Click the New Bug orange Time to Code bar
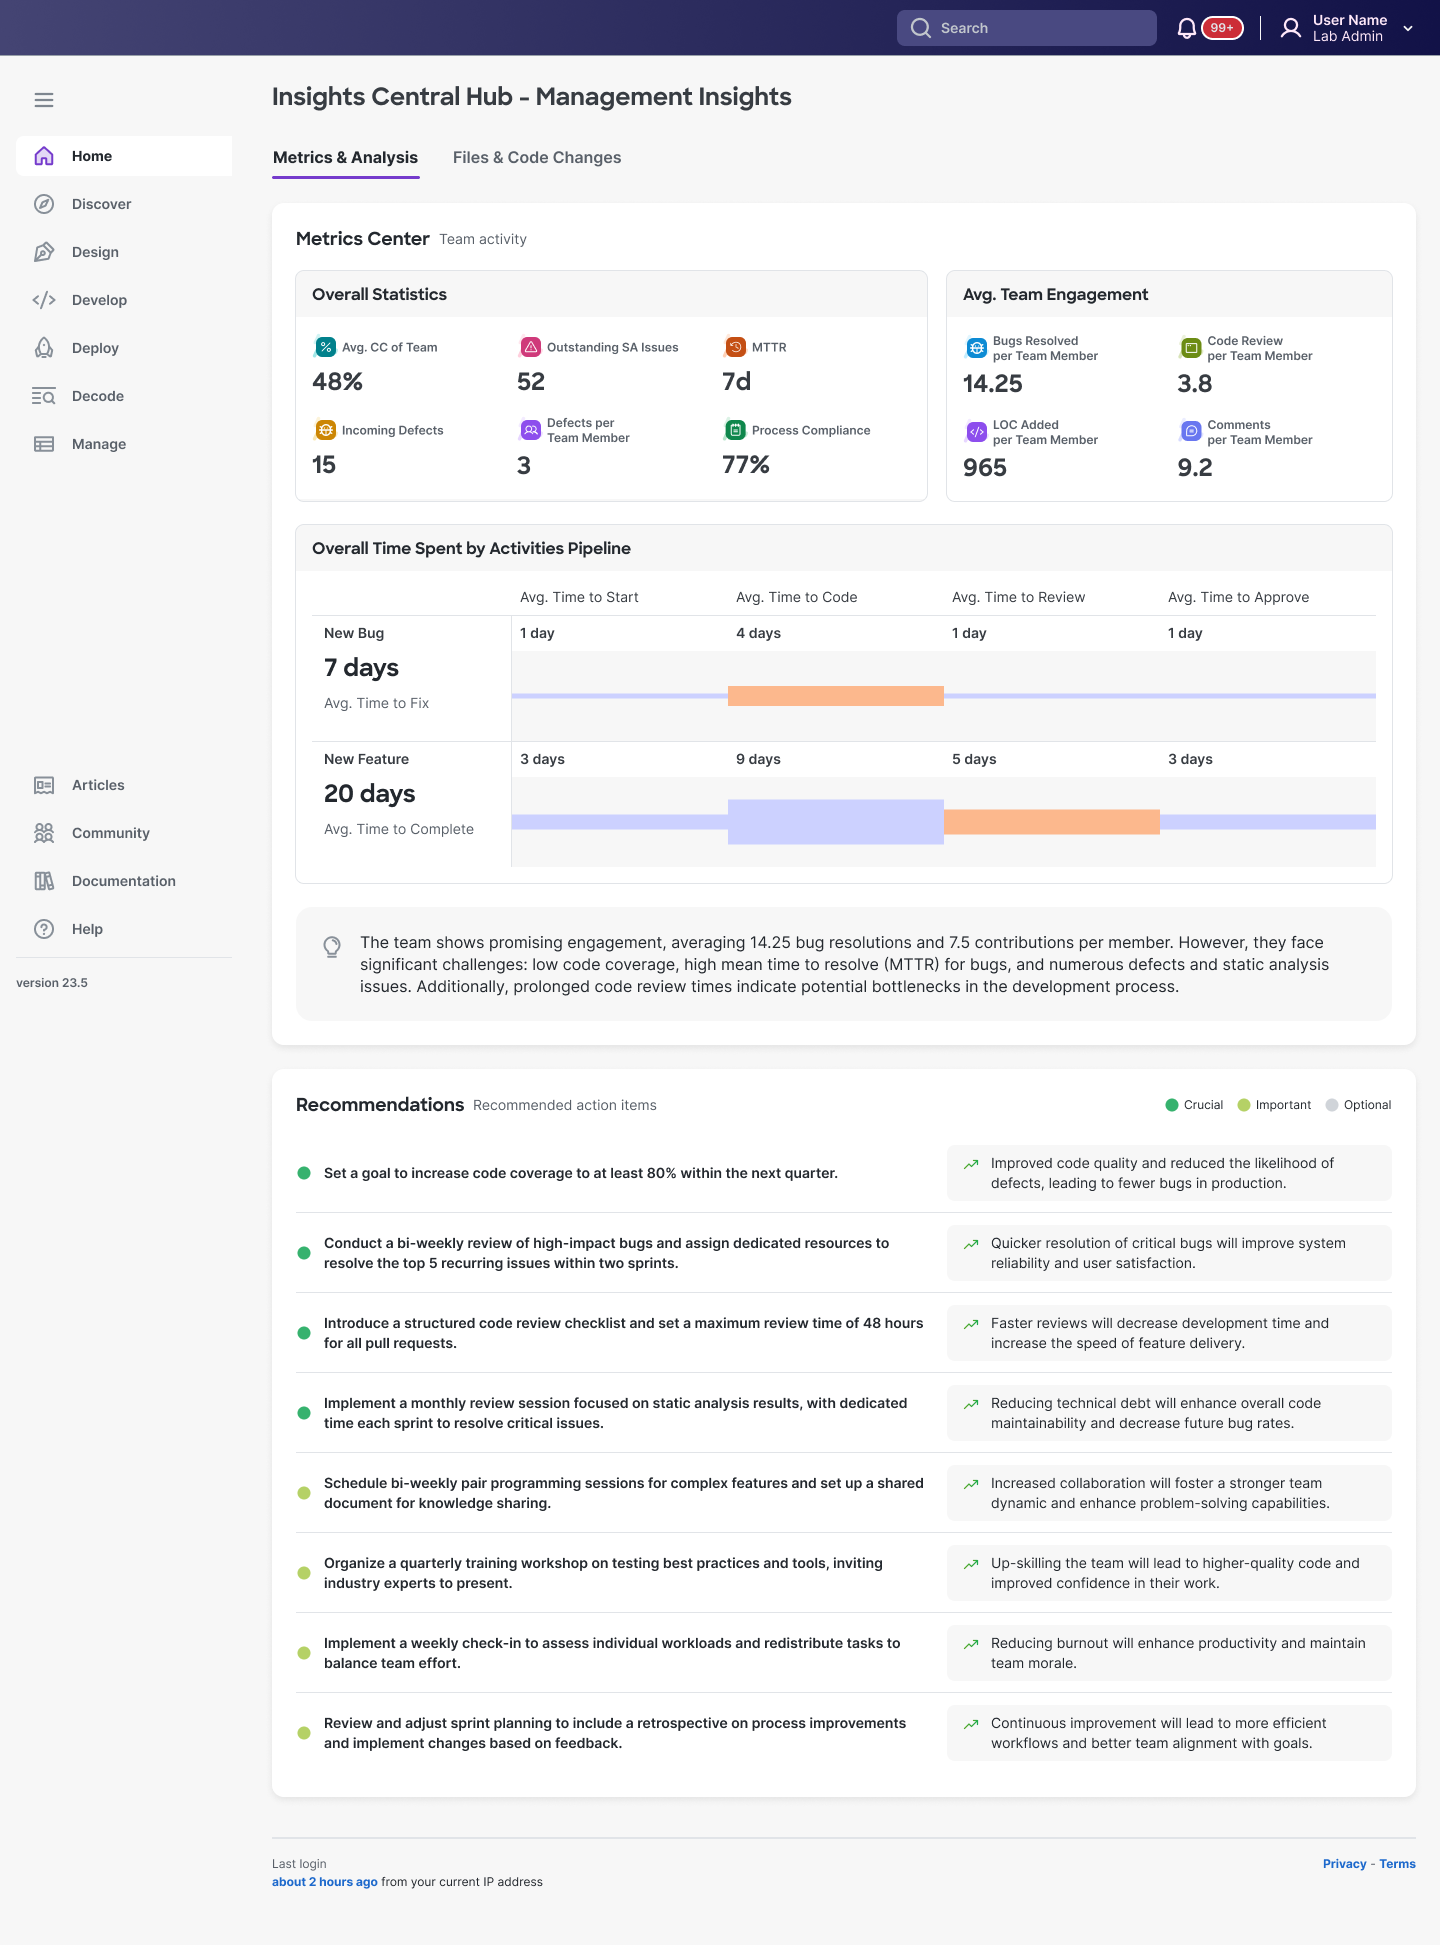 click(x=836, y=696)
